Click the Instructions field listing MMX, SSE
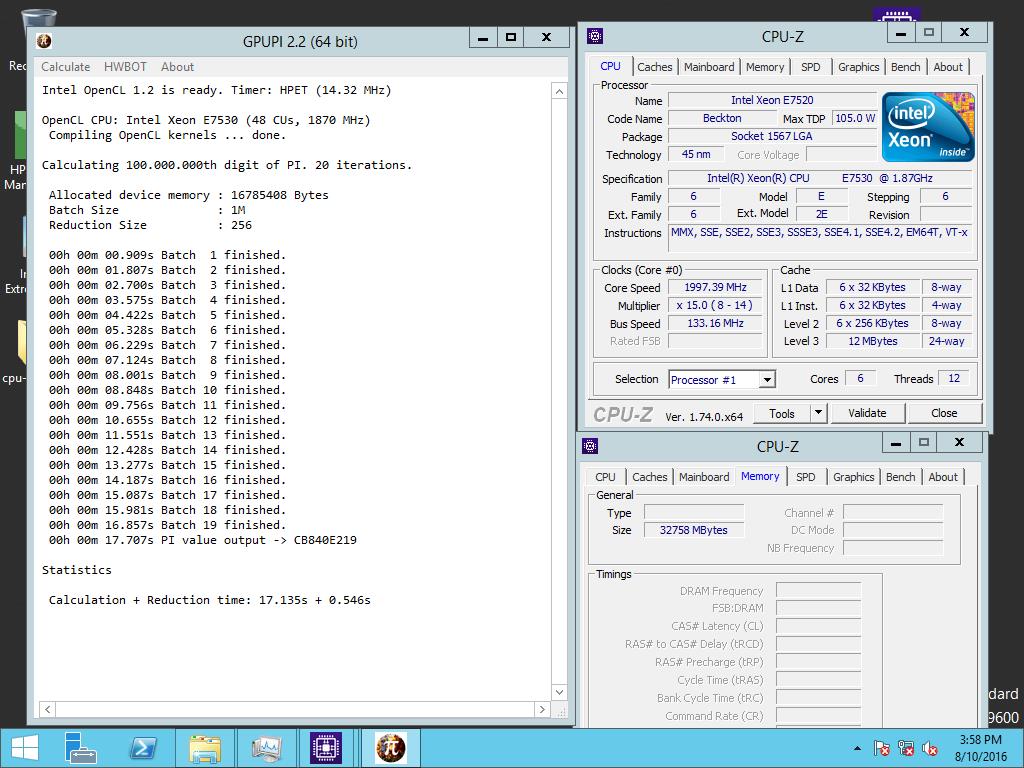Image resolution: width=1024 pixels, height=768 pixels. pyautogui.click(x=820, y=238)
